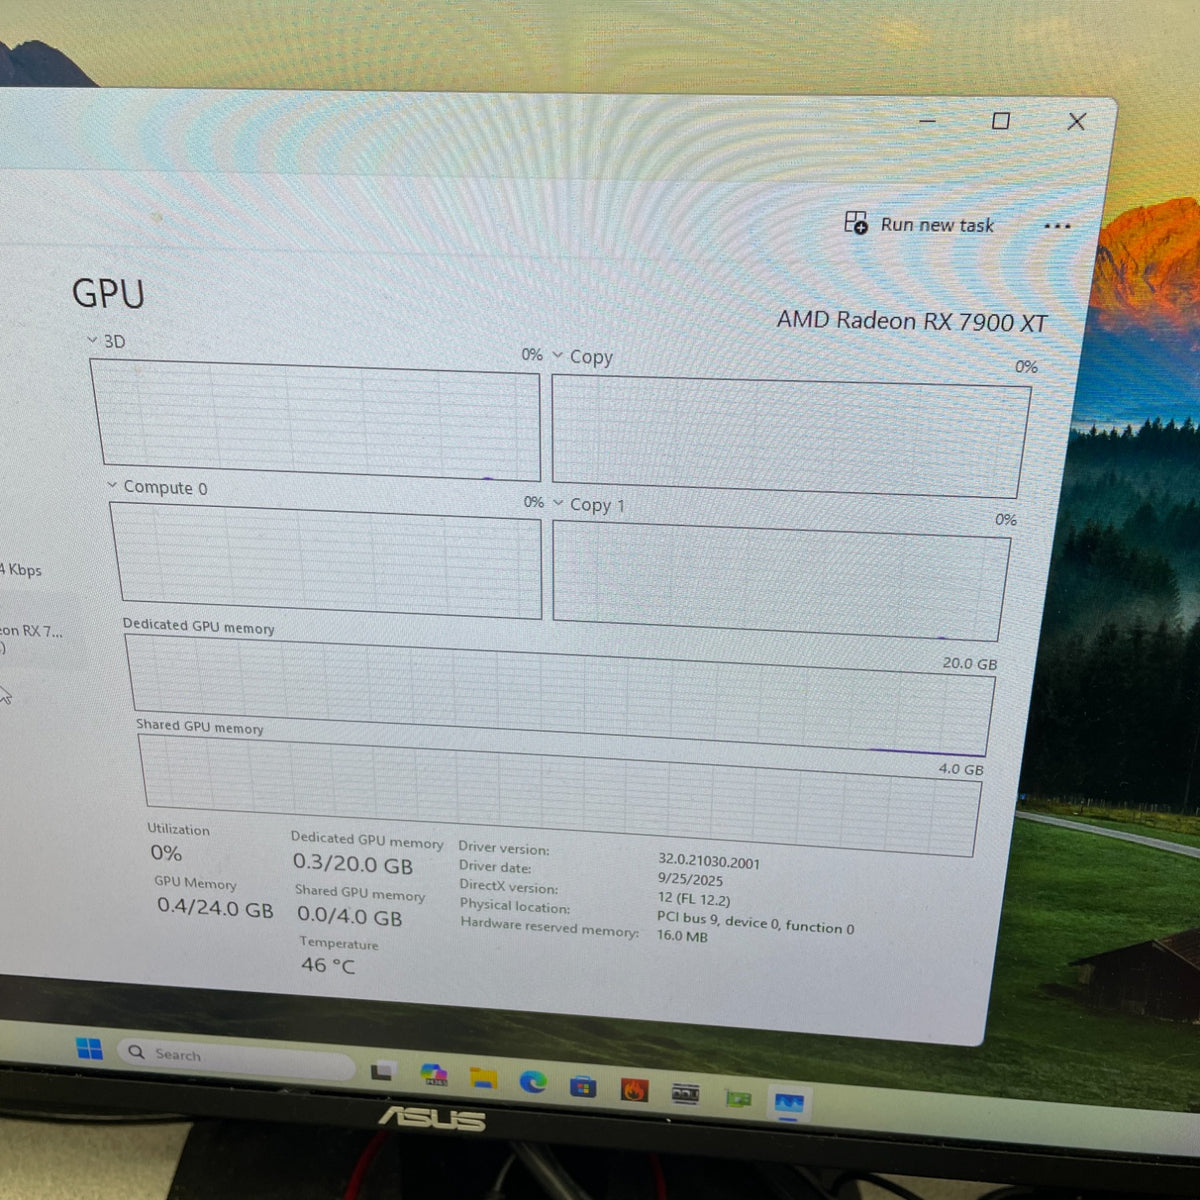Click the 3D utilization graph
The image size is (1200, 1200).
point(316,420)
